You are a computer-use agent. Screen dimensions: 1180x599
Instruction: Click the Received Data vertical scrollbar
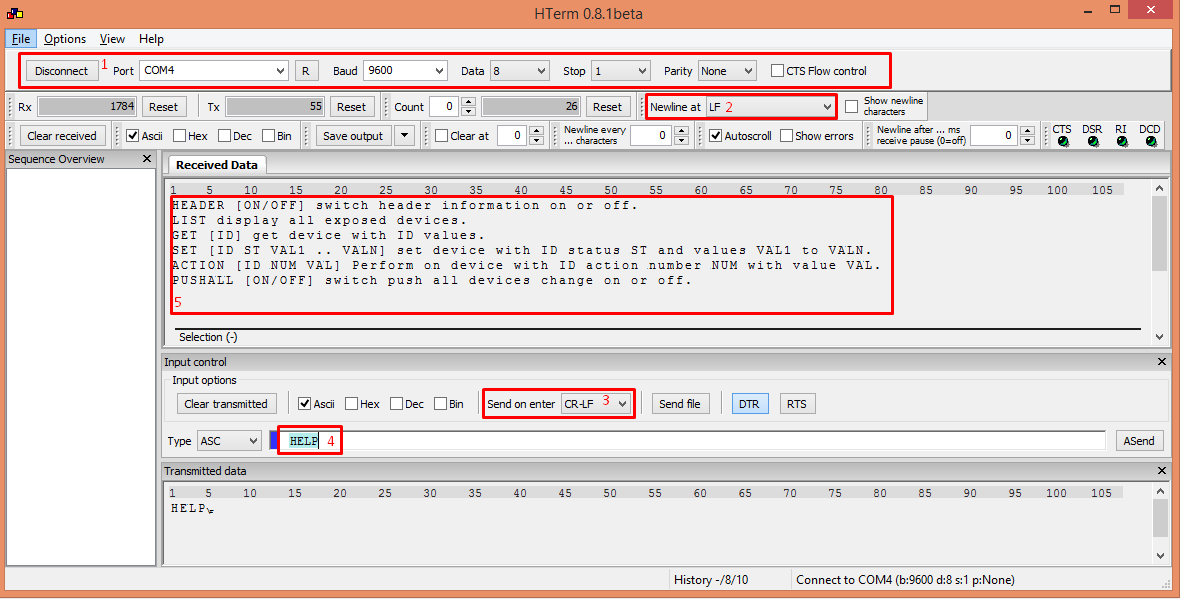(1159, 262)
